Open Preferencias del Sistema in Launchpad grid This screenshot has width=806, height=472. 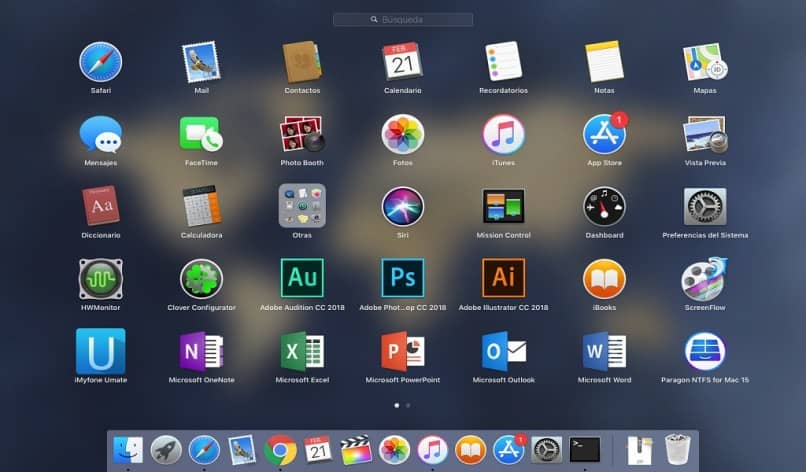(705, 207)
